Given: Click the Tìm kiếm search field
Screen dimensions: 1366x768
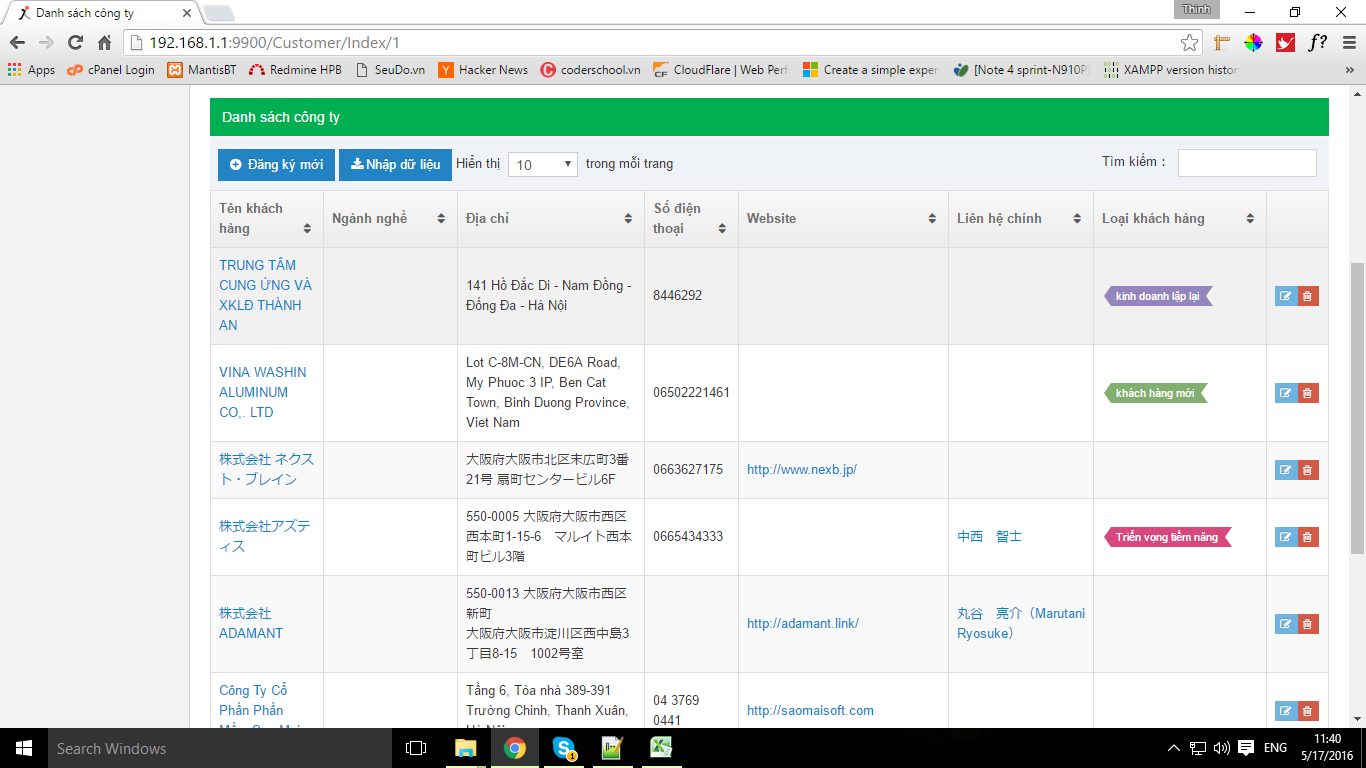Looking at the screenshot, I should (x=1246, y=162).
